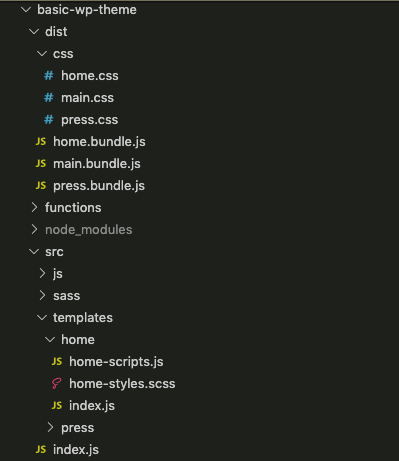399x461 pixels.
Task: Collapse the dist folder chevron
Action: [34, 32]
